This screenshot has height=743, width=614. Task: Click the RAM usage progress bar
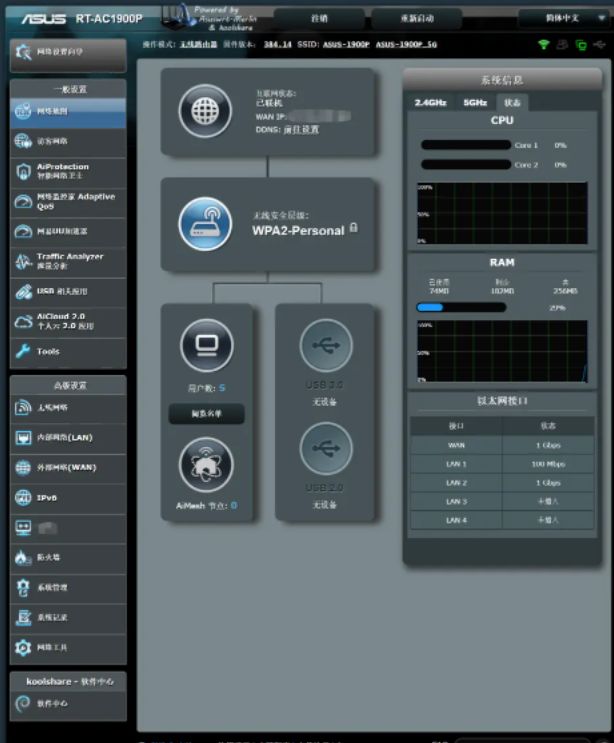(x=461, y=307)
